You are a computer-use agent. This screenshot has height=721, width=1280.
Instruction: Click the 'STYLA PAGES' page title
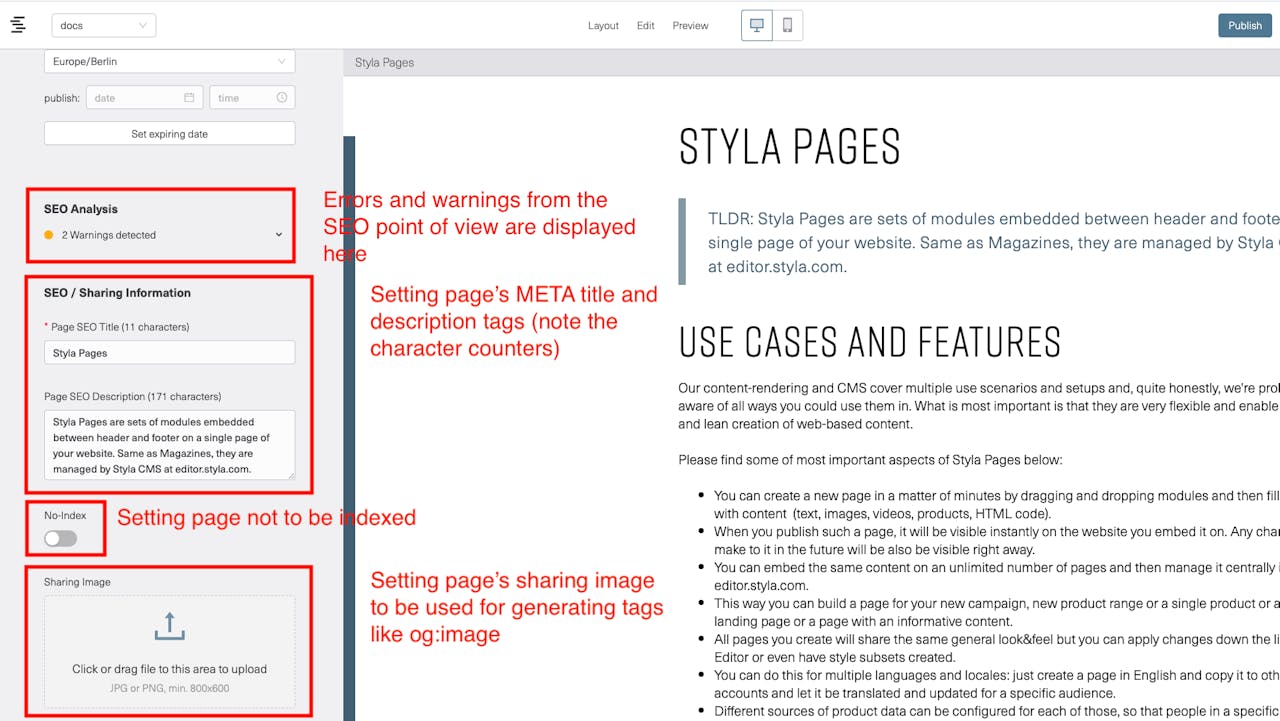(x=790, y=147)
